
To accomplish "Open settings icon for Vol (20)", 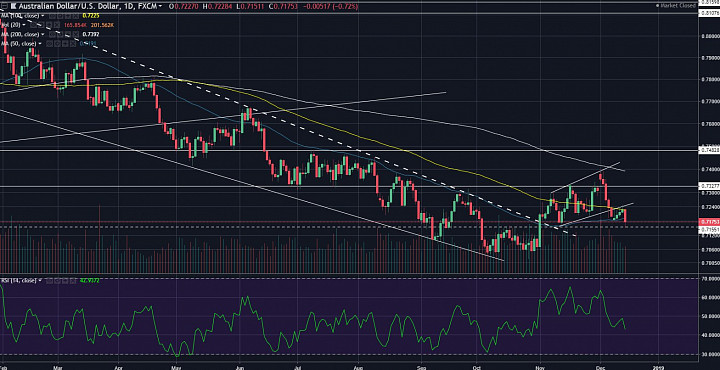I will pos(41,25).
